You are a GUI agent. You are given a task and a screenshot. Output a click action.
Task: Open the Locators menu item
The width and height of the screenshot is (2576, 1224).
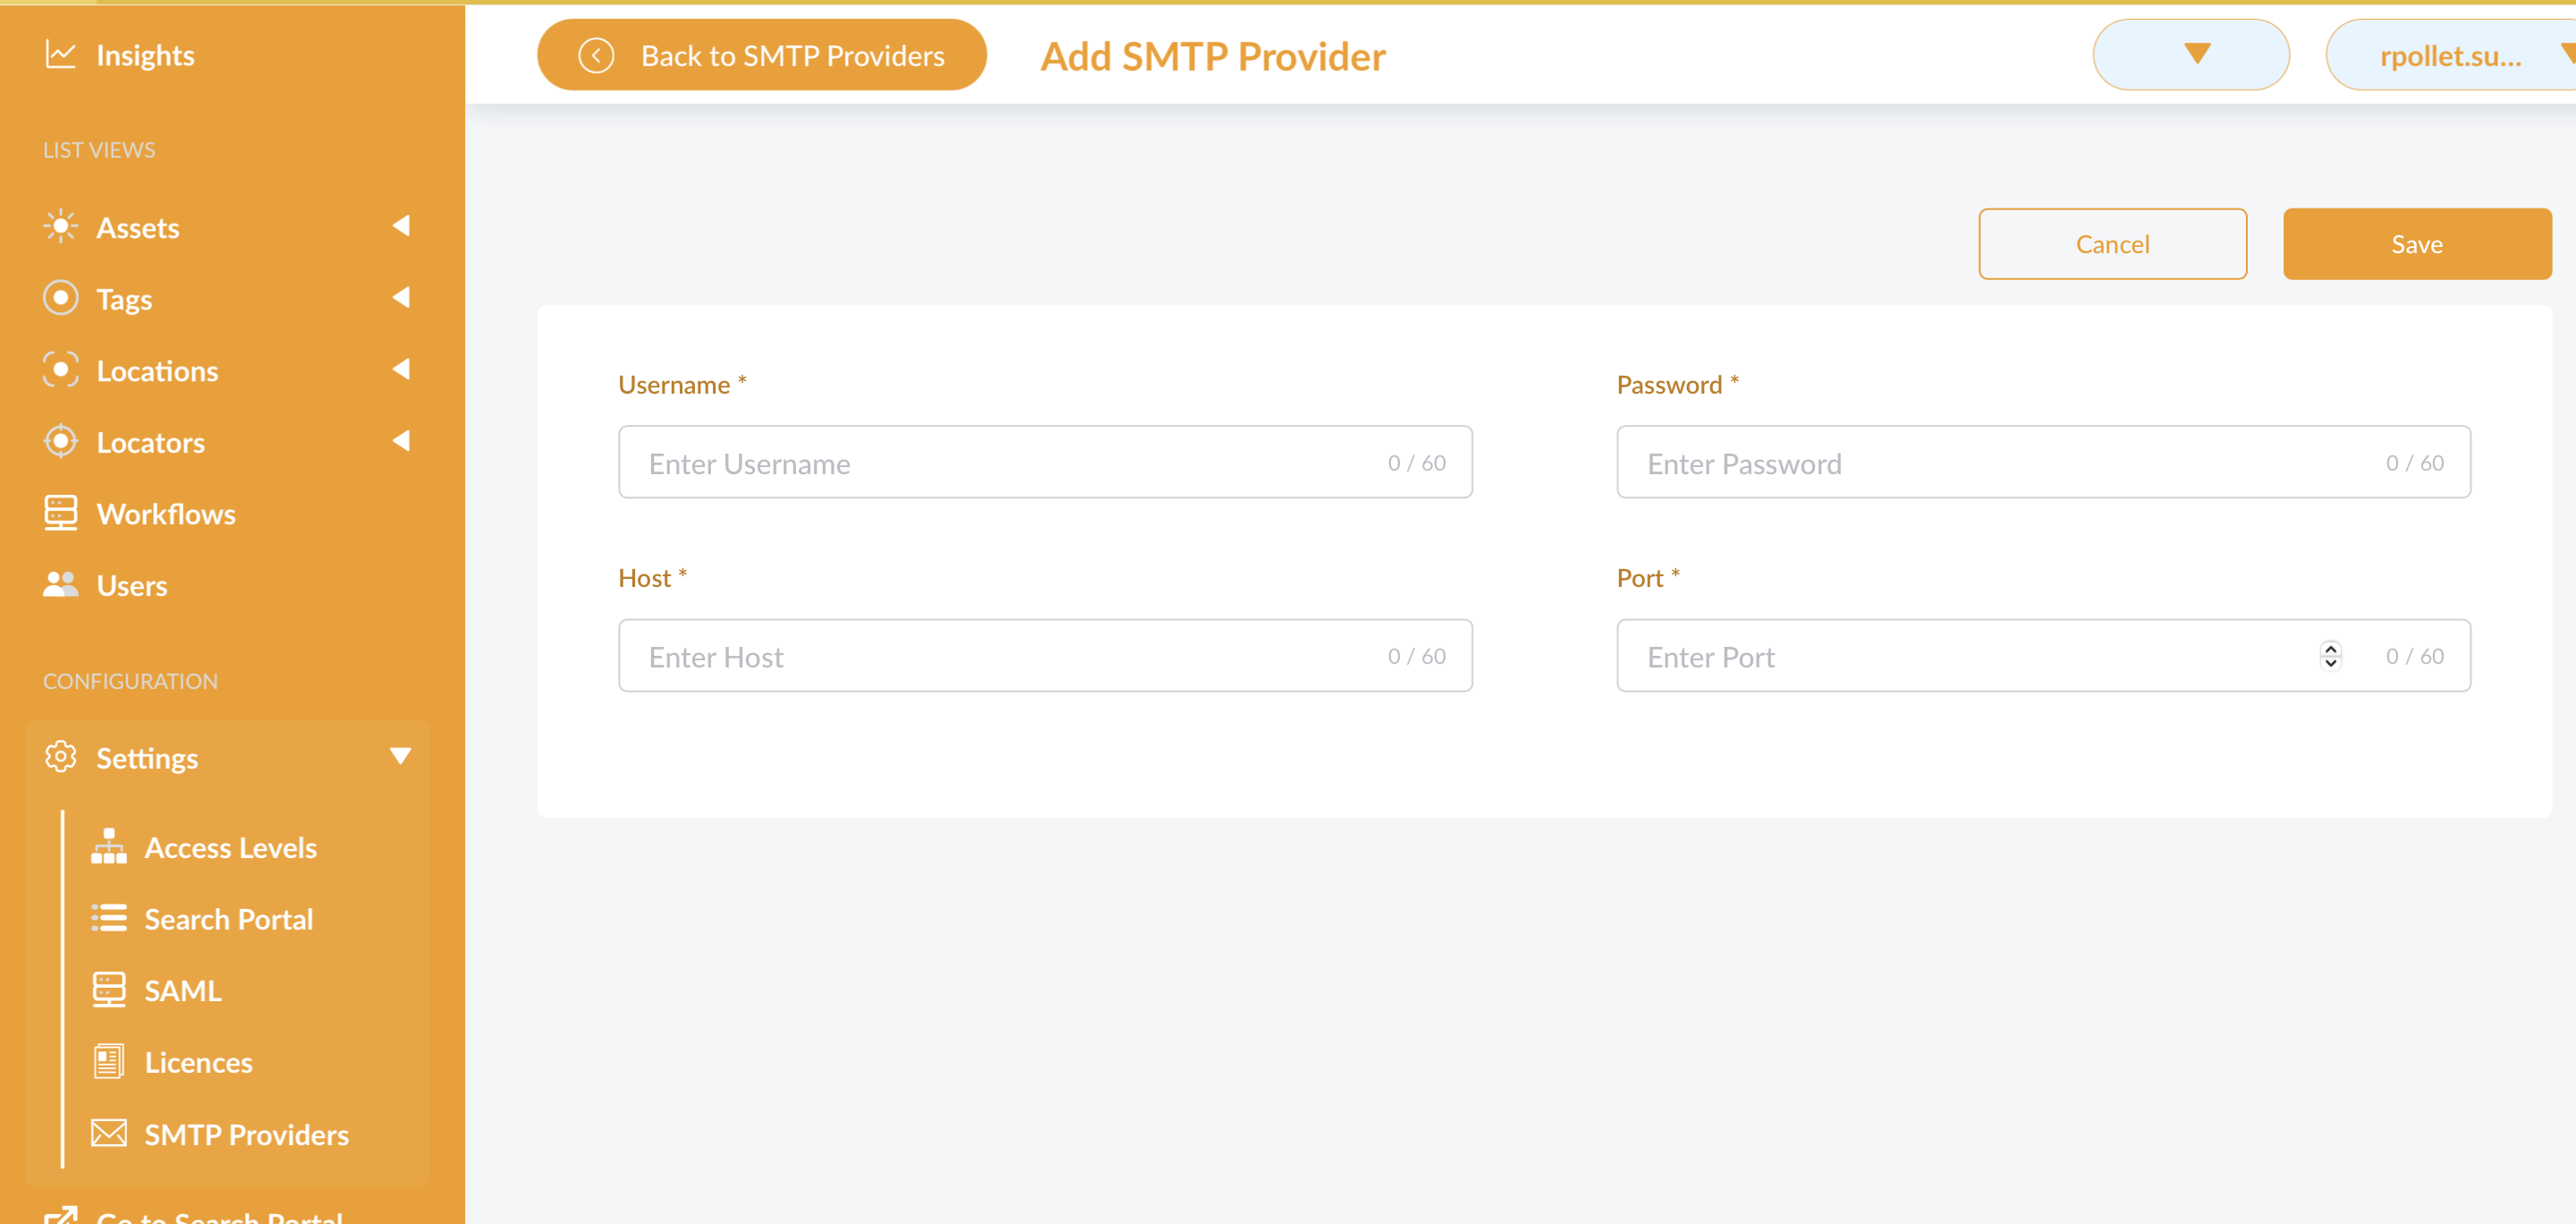point(150,442)
